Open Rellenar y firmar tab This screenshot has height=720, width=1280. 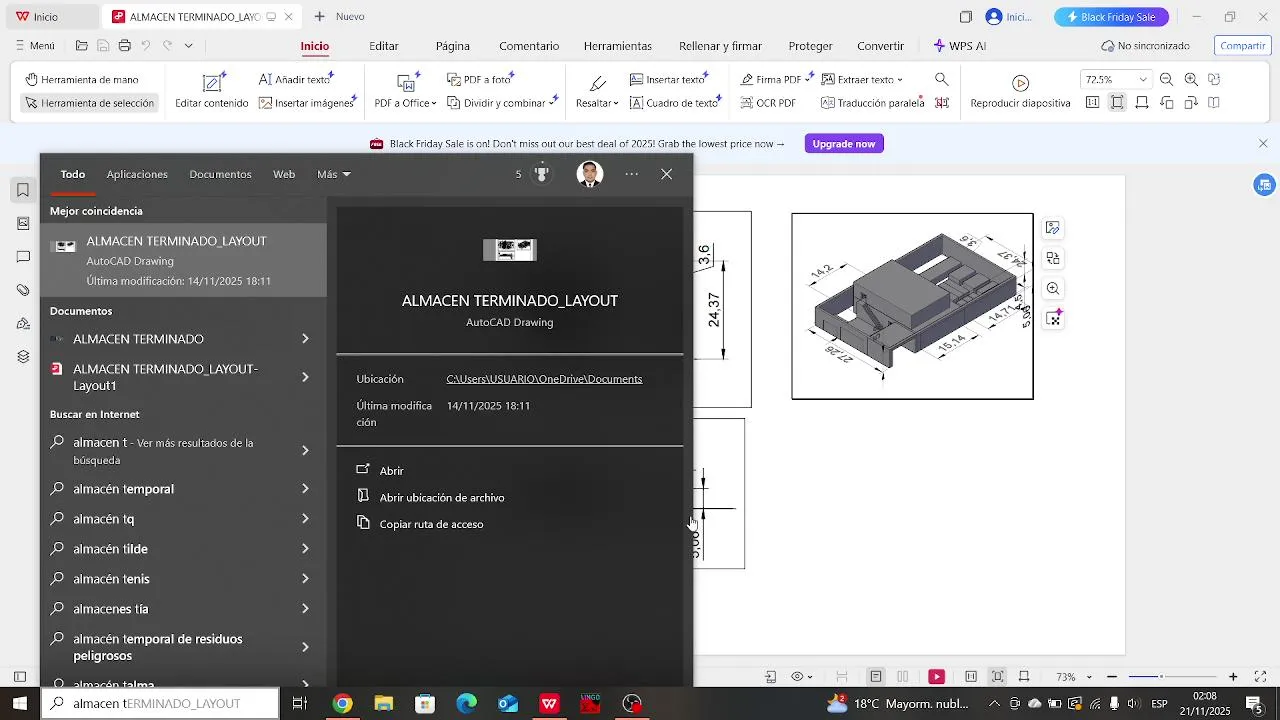tap(720, 46)
